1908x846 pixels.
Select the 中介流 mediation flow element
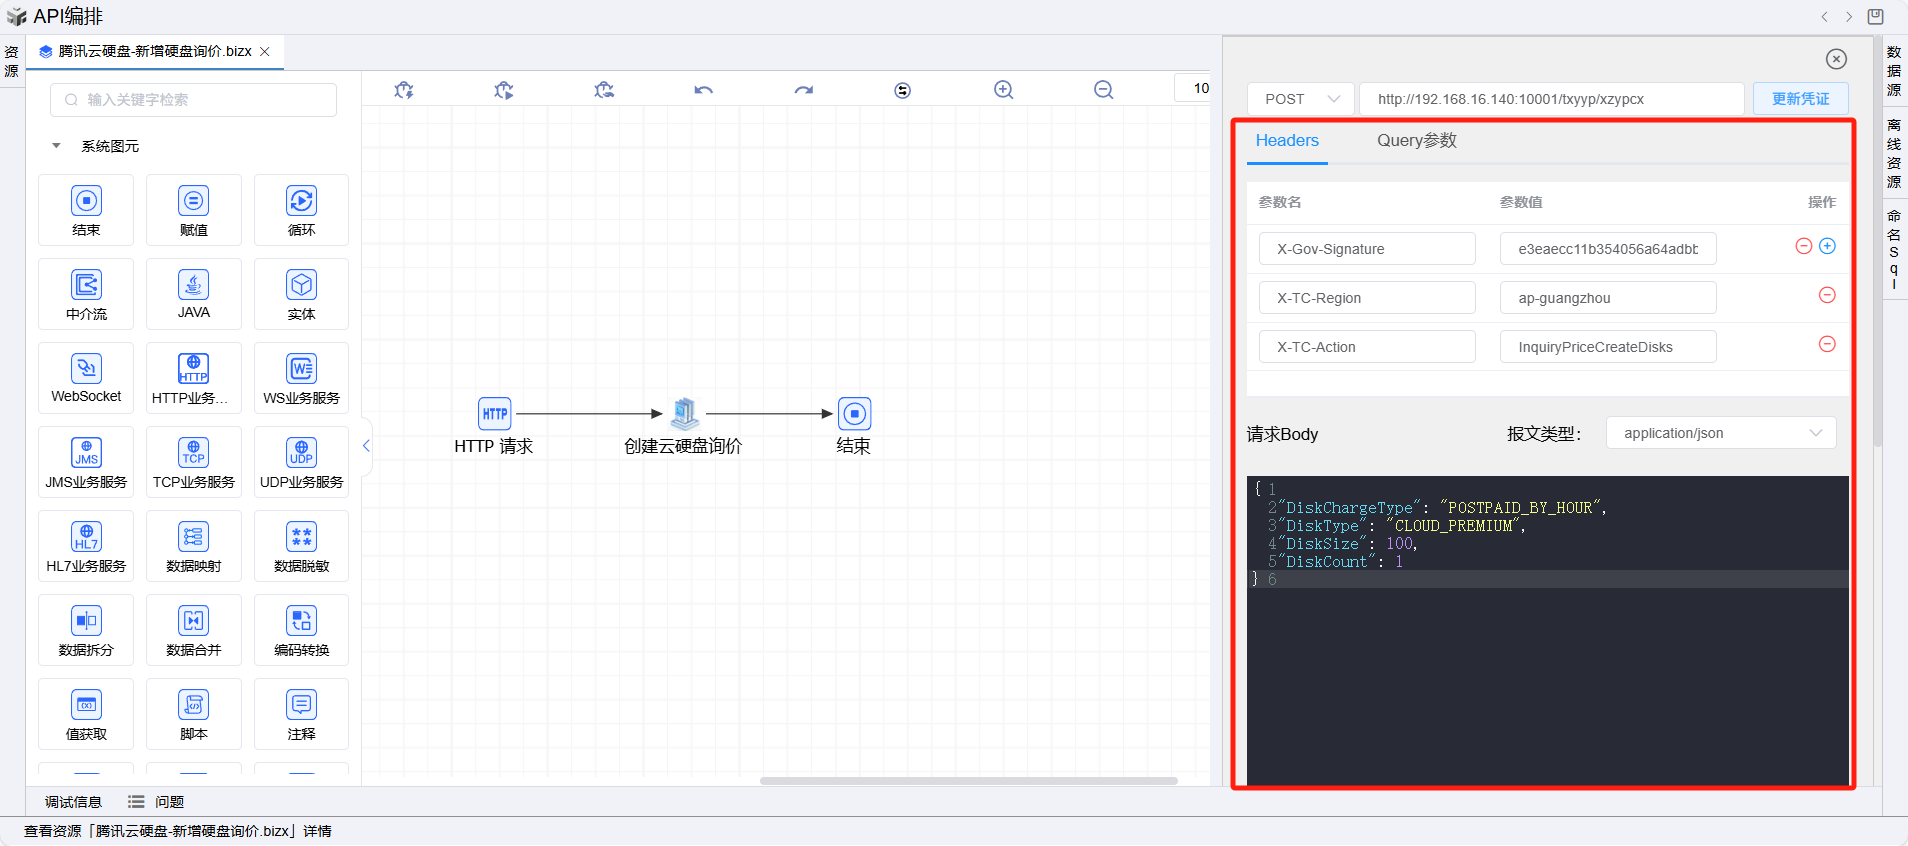(86, 294)
